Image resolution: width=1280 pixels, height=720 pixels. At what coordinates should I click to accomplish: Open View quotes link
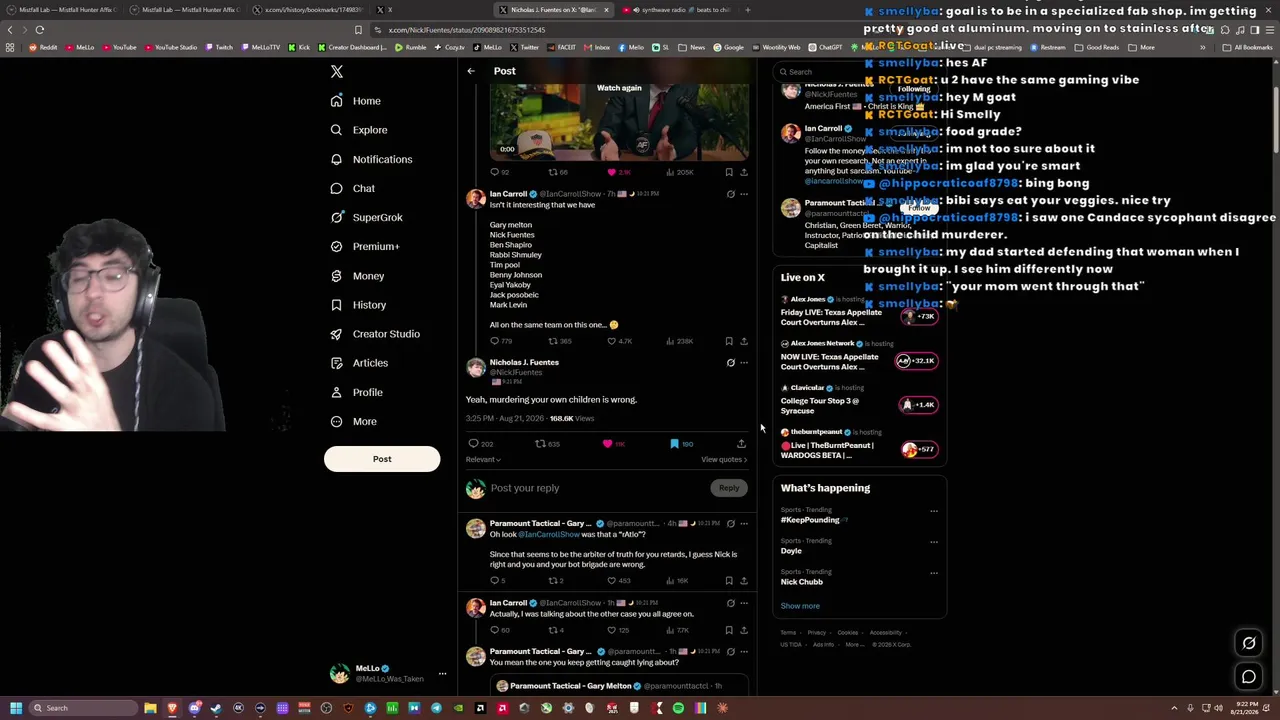723,460
